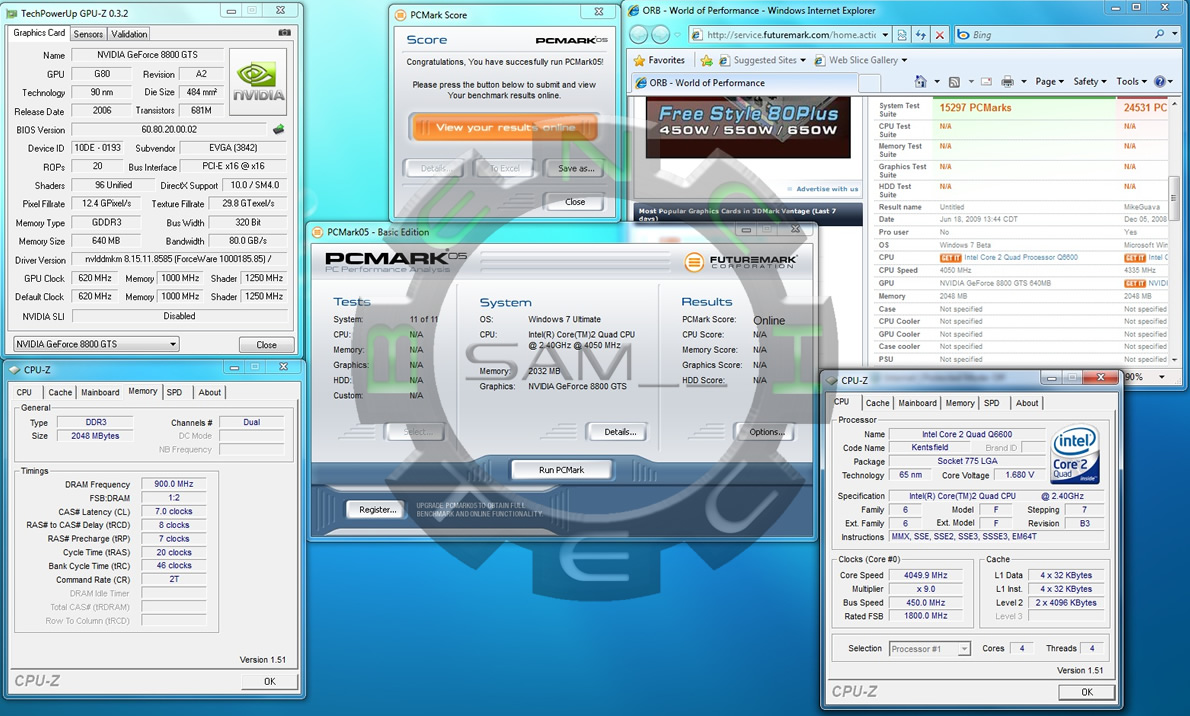Select Cache tab in right CPU-Z window
The height and width of the screenshot is (716, 1190).
click(877, 403)
